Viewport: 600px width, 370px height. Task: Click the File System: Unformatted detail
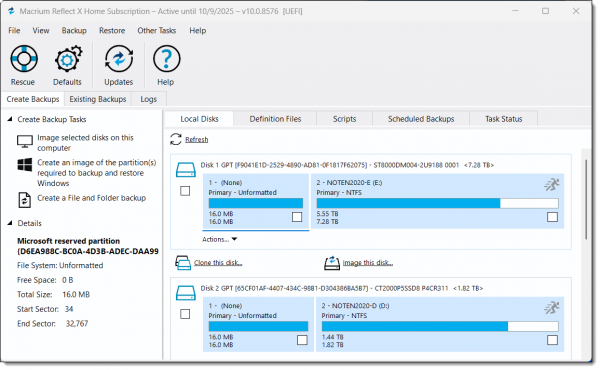[60, 266]
